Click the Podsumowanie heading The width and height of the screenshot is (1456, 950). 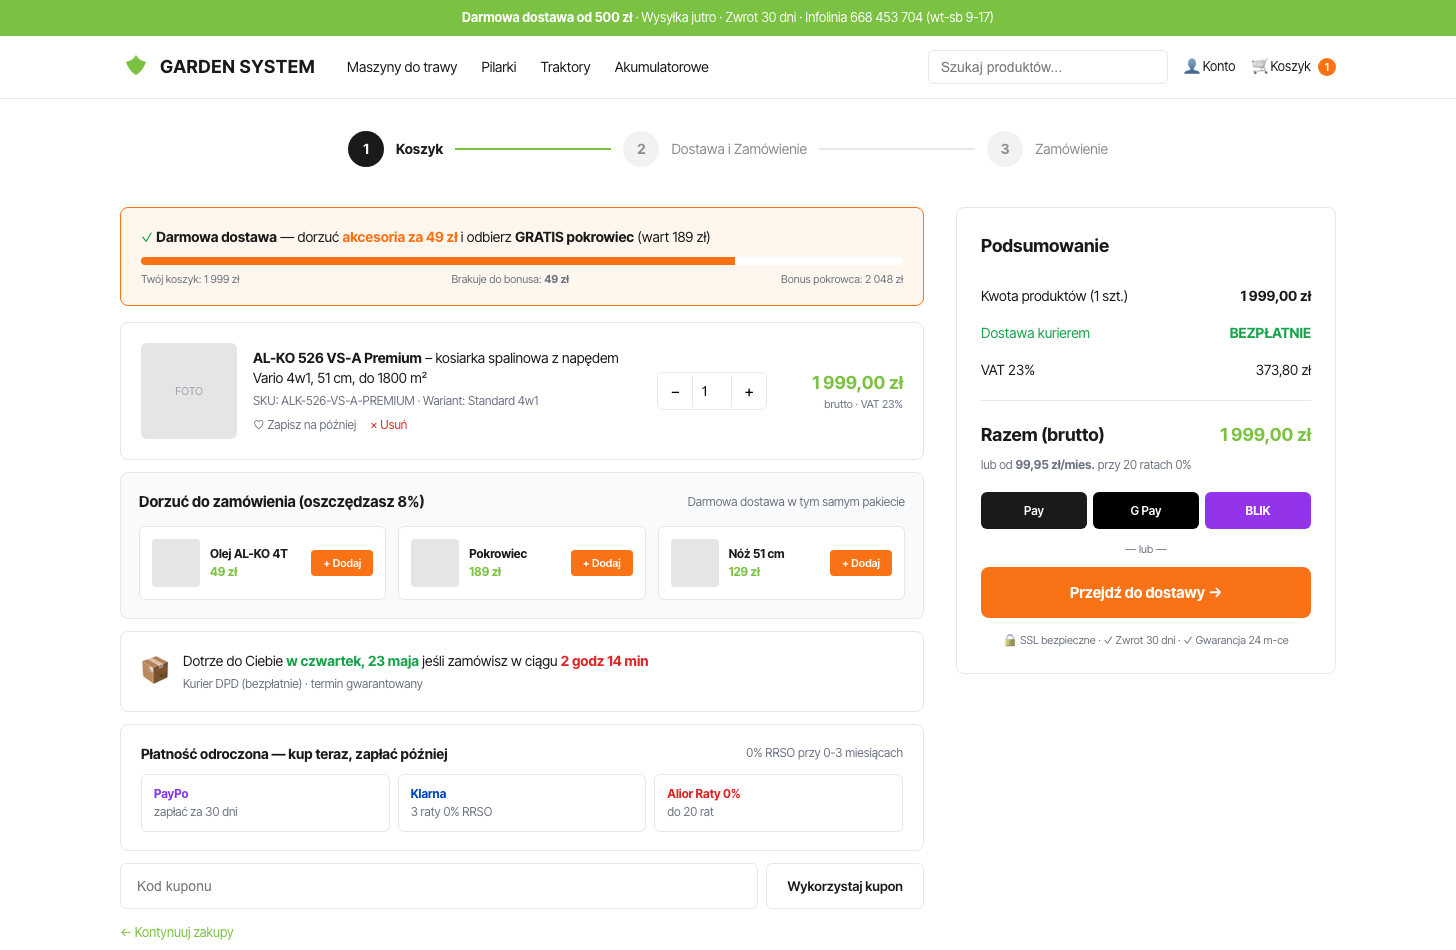(x=1045, y=246)
